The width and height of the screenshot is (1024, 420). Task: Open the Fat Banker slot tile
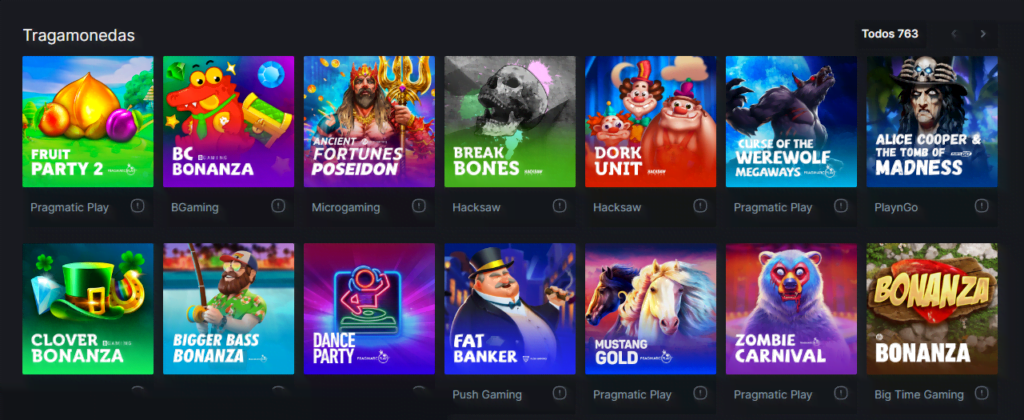click(x=510, y=309)
